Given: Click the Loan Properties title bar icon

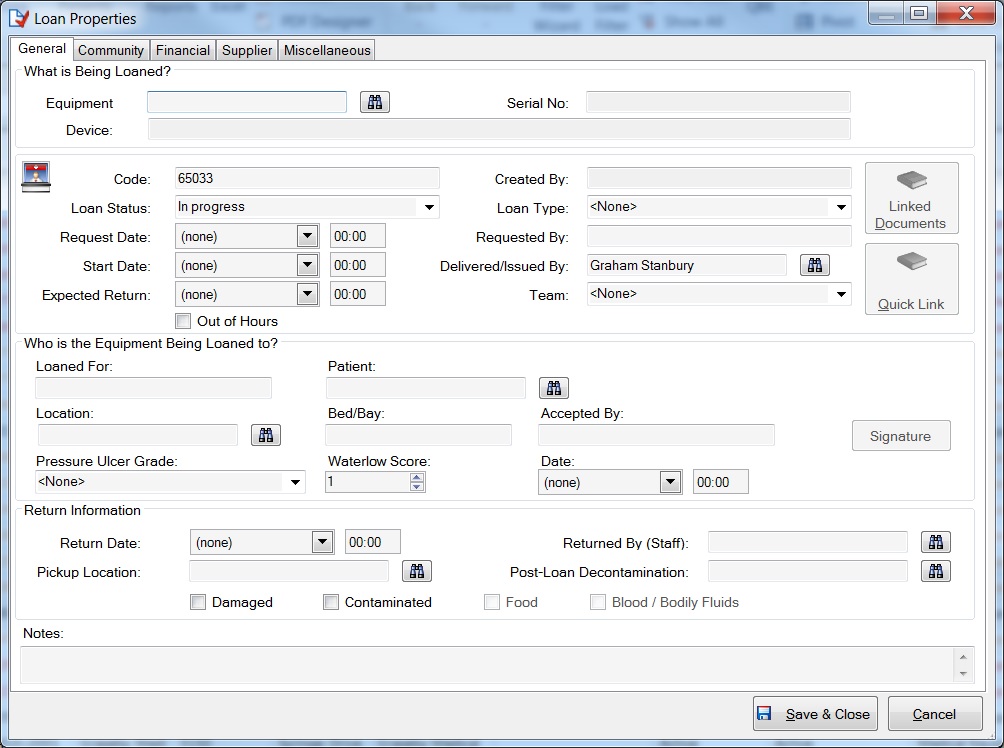Looking at the screenshot, I should (19, 18).
